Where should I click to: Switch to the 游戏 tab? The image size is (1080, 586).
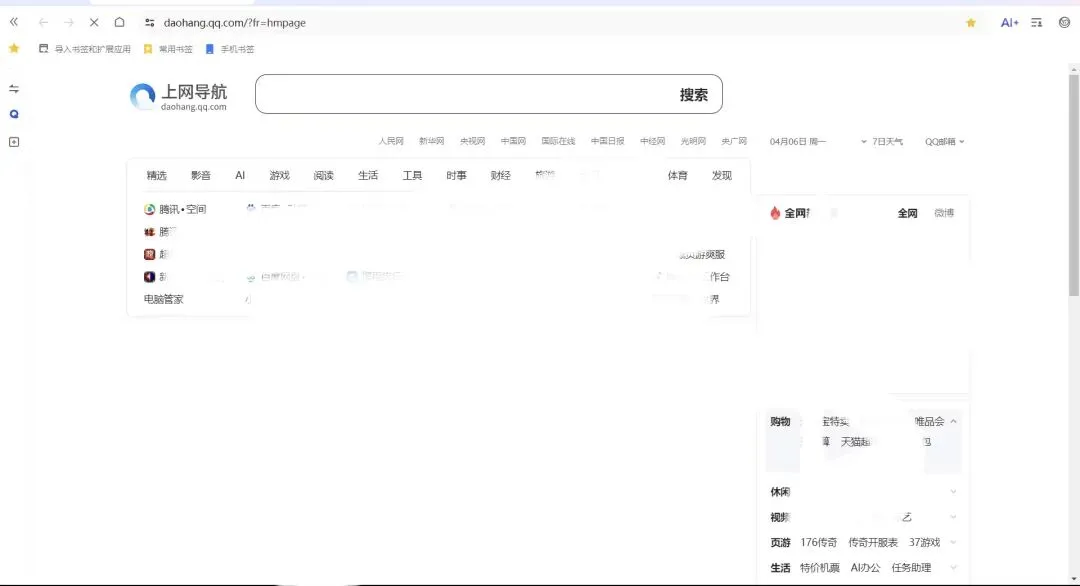279,176
